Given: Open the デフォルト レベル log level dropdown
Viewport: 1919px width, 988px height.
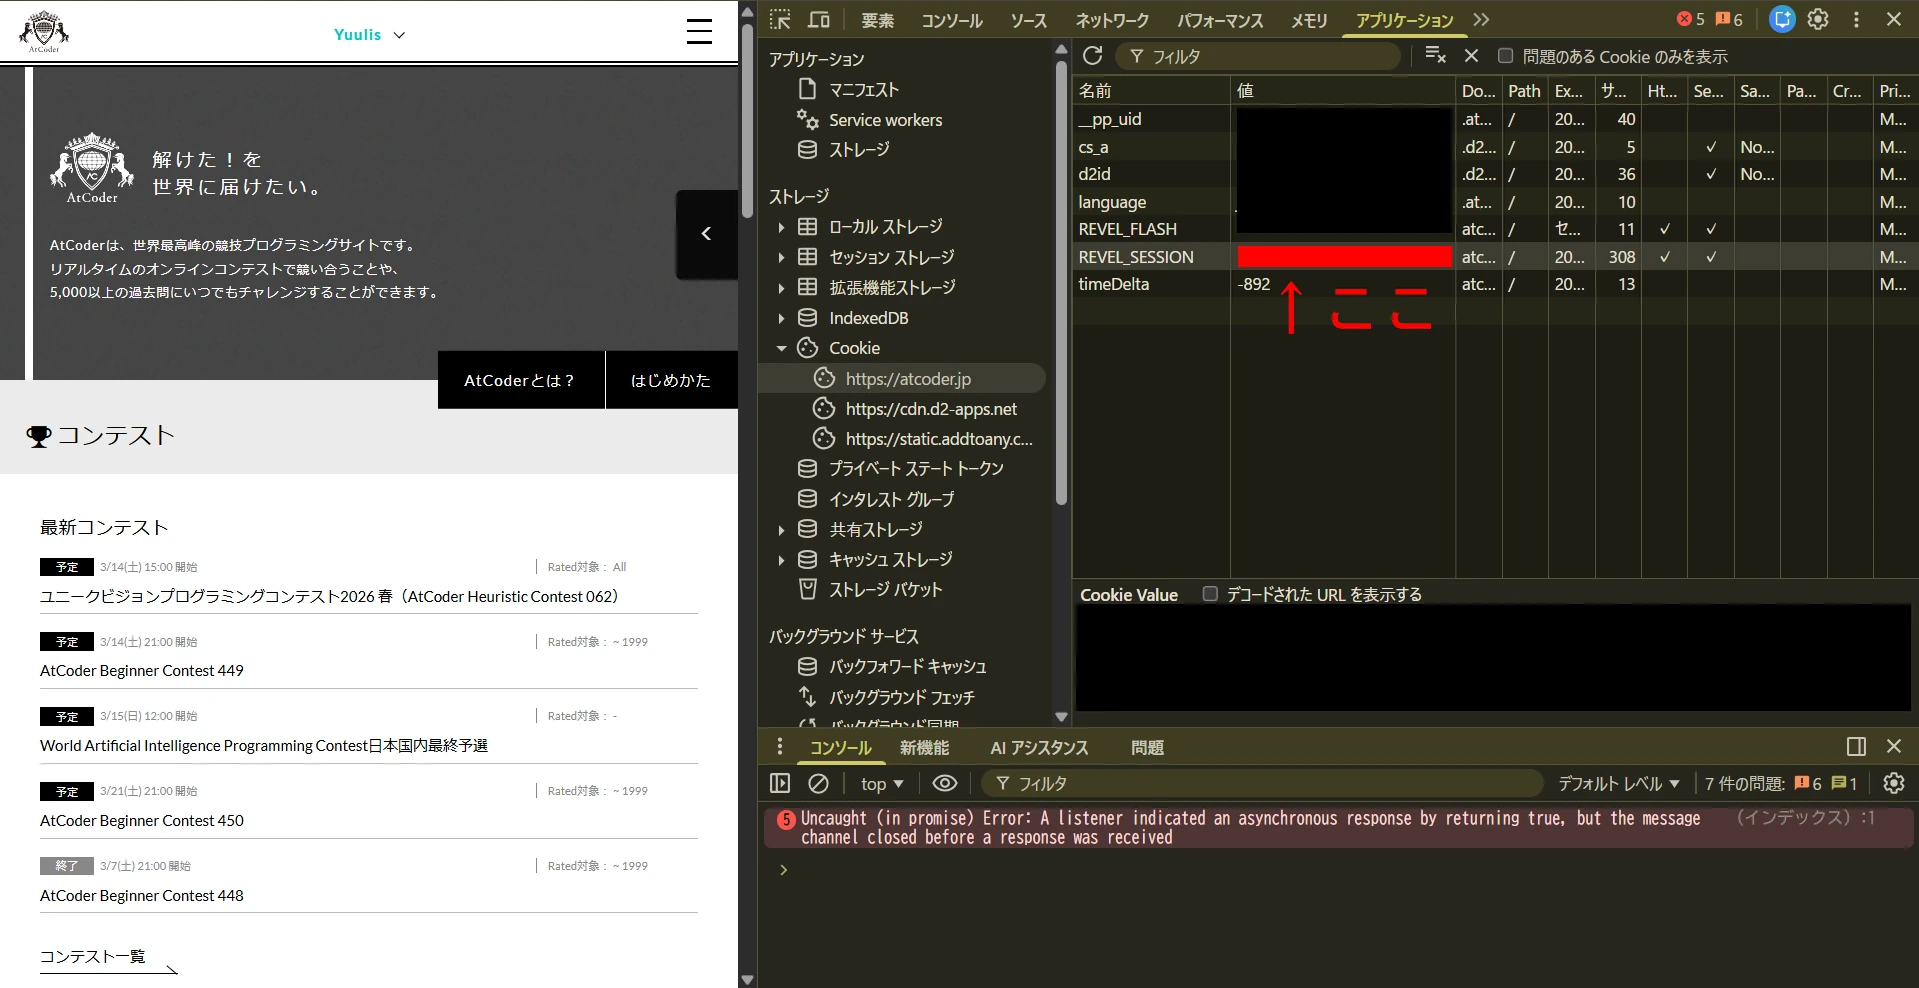Looking at the screenshot, I should click(1619, 784).
